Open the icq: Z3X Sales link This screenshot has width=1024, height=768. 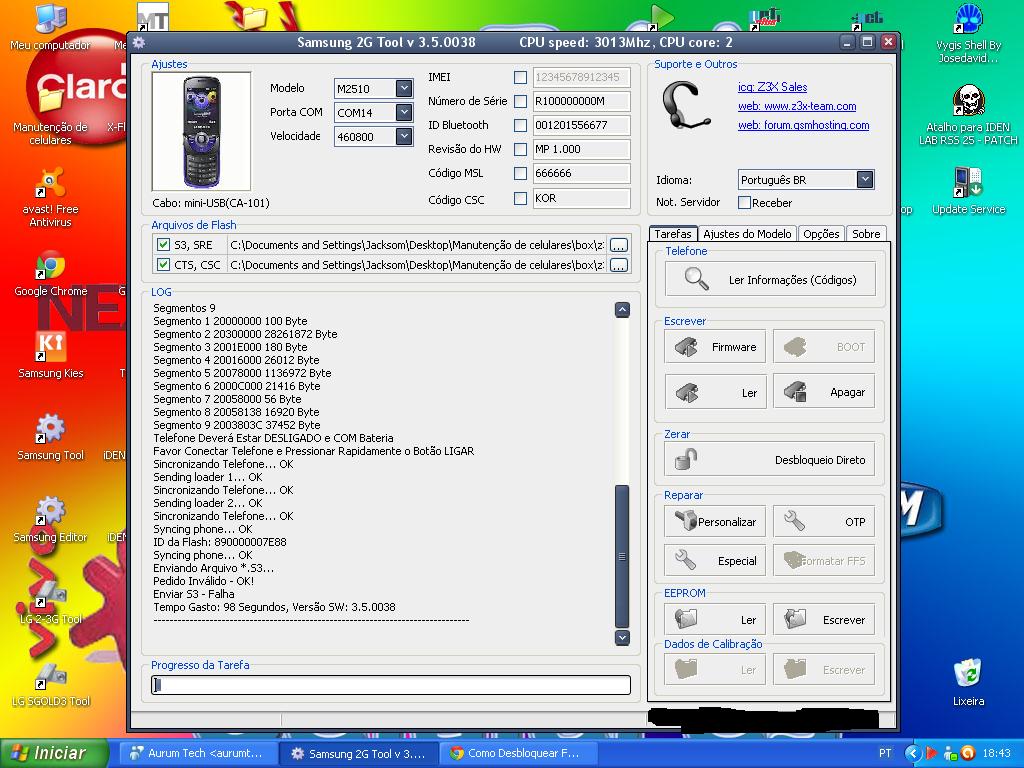pos(773,87)
